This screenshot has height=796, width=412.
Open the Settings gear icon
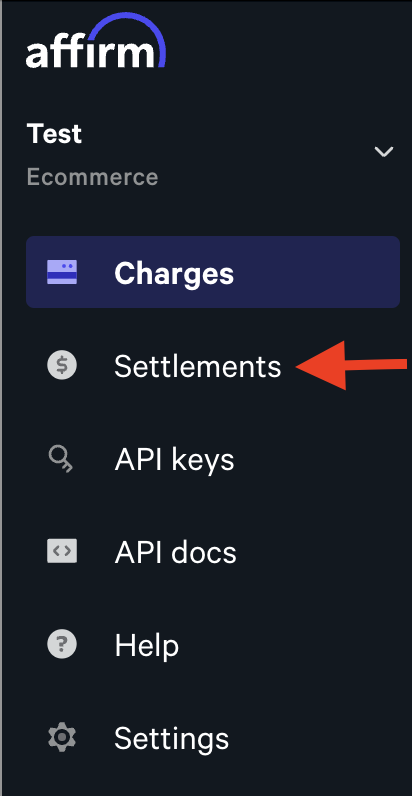click(x=62, y=738)
